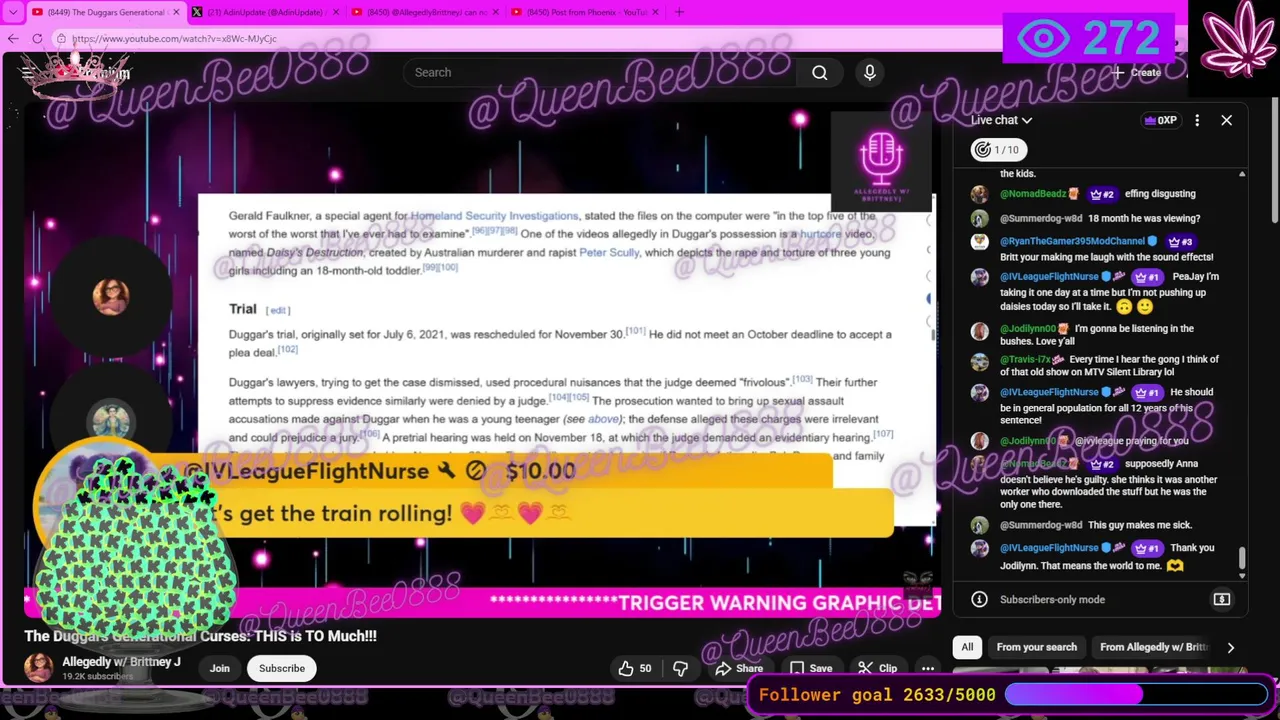
Task: Switch to AdinUpdate X tab
Action: tap(265, 12)
